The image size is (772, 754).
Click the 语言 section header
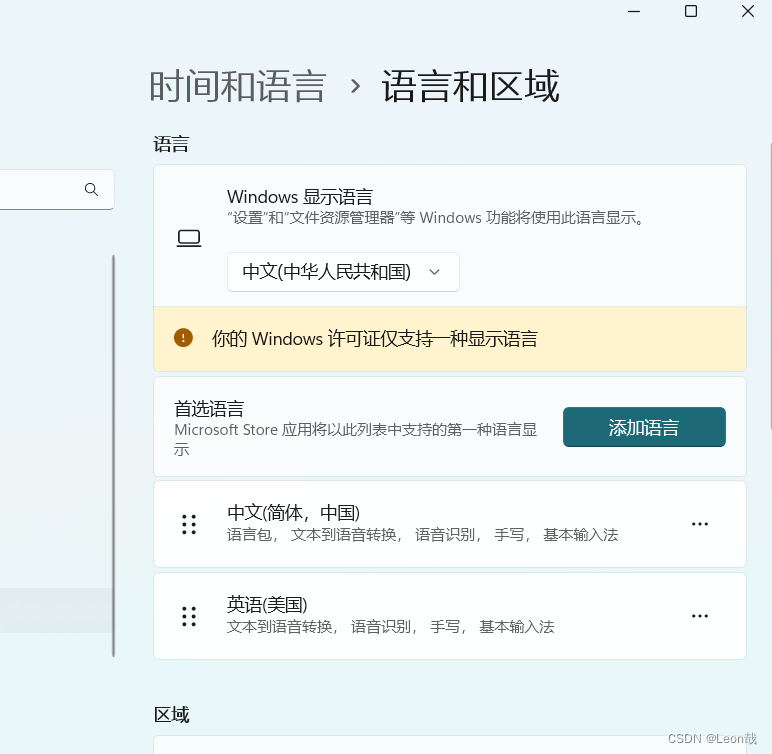[x=171, y=144]
